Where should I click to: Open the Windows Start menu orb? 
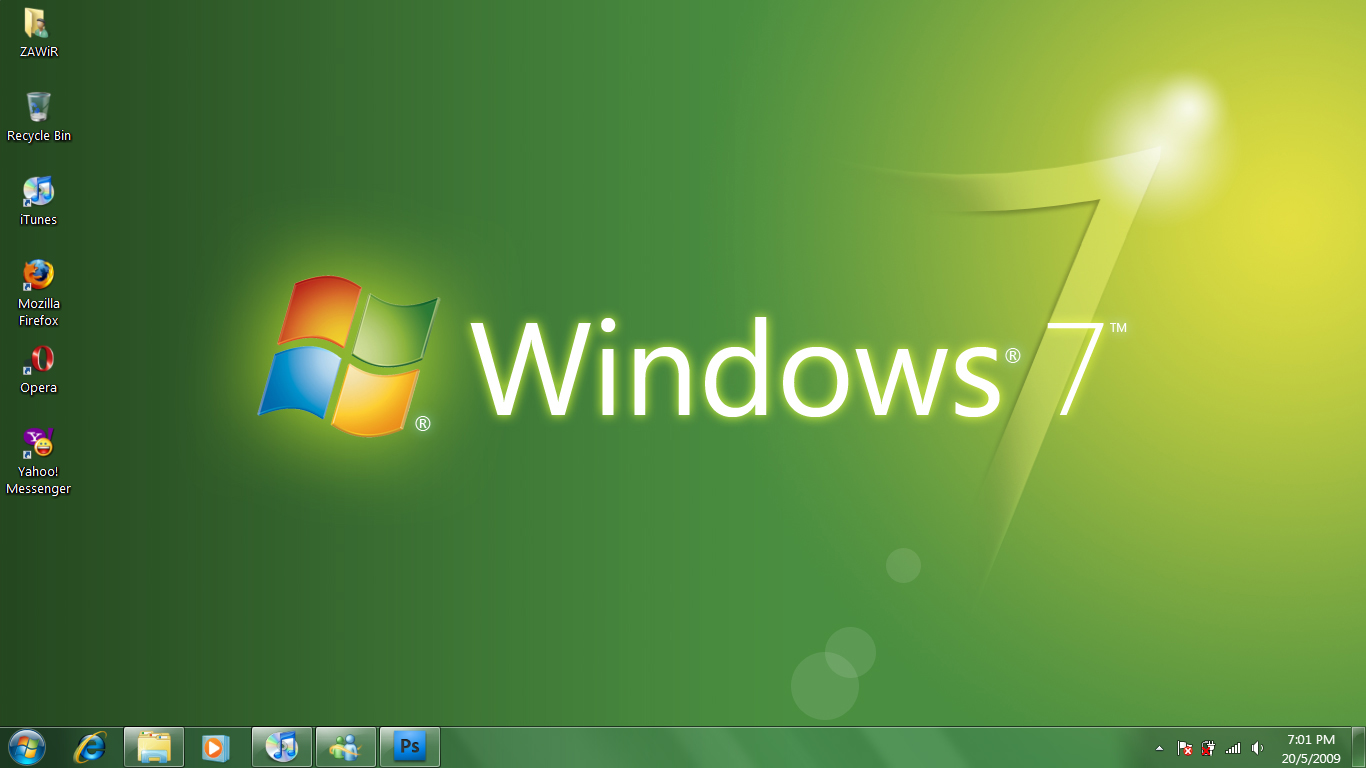click(x=27, y=747)
